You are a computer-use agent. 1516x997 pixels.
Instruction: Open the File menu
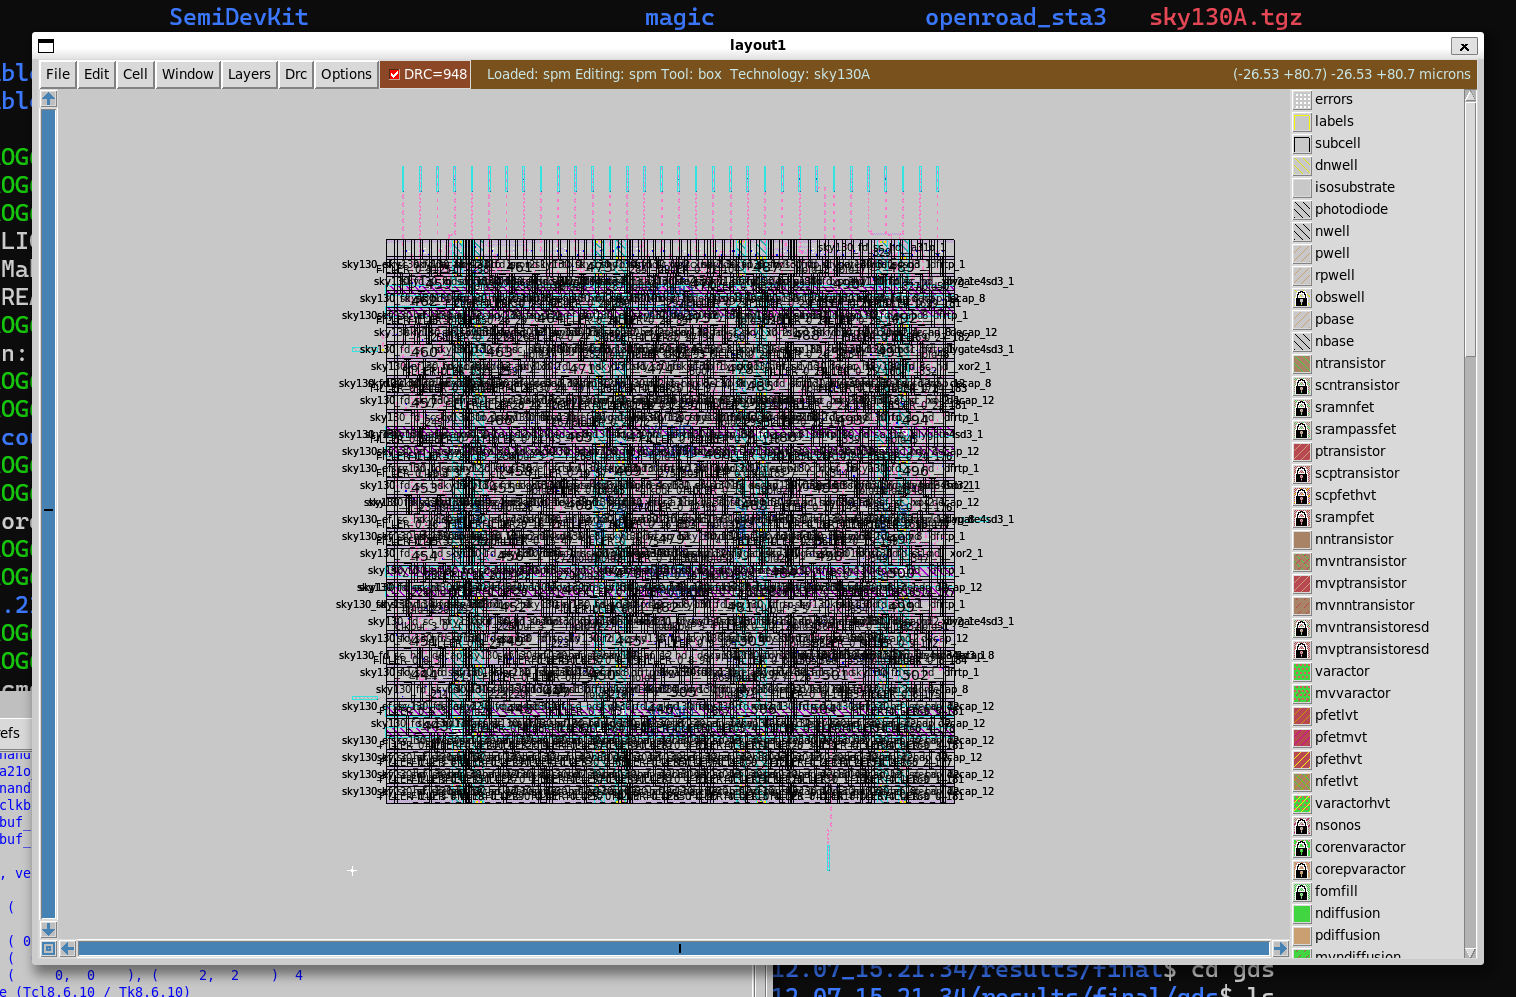click(58, 74)
